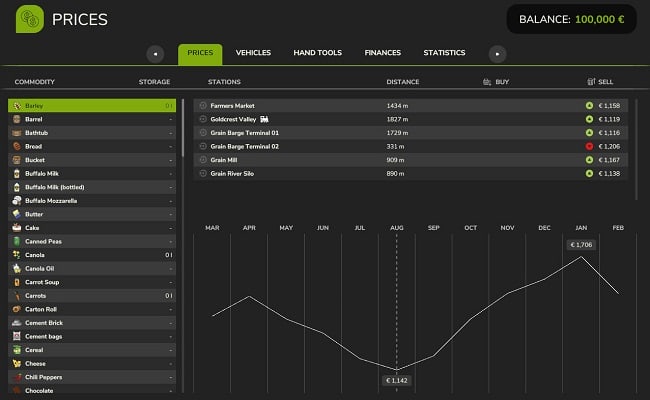This screenshot has width=650, height=400.
Task: Toggle map marker for Grain Mill station
Action: tap(203, 160)
